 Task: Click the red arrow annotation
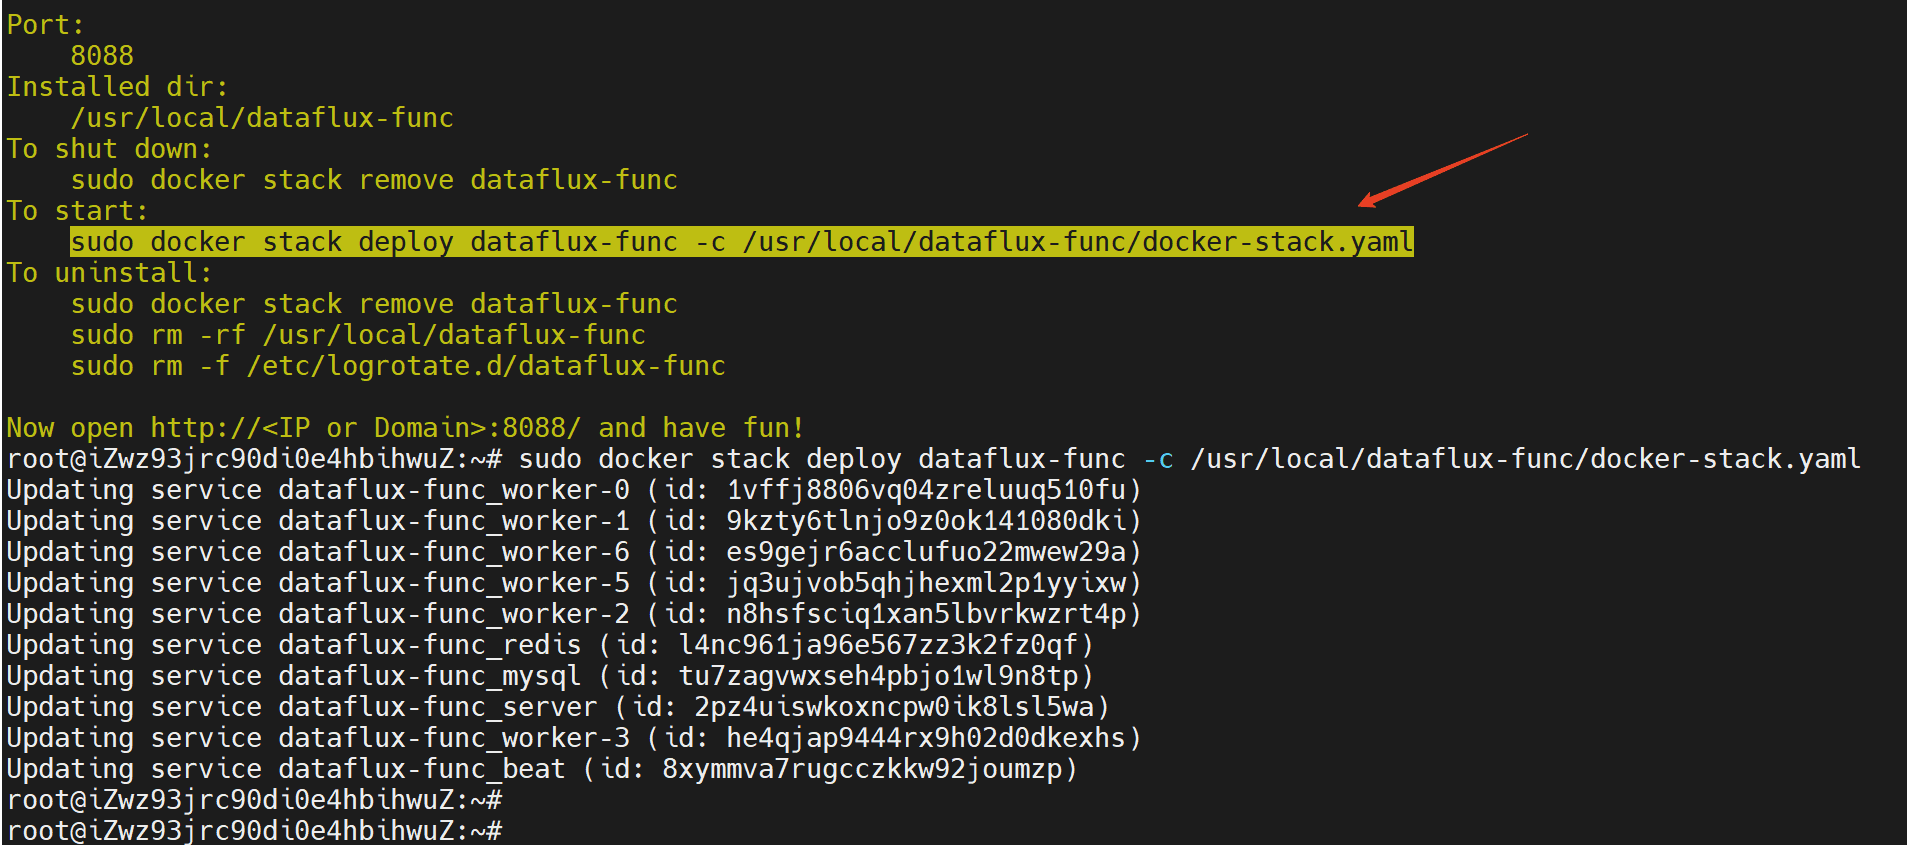1441,170
